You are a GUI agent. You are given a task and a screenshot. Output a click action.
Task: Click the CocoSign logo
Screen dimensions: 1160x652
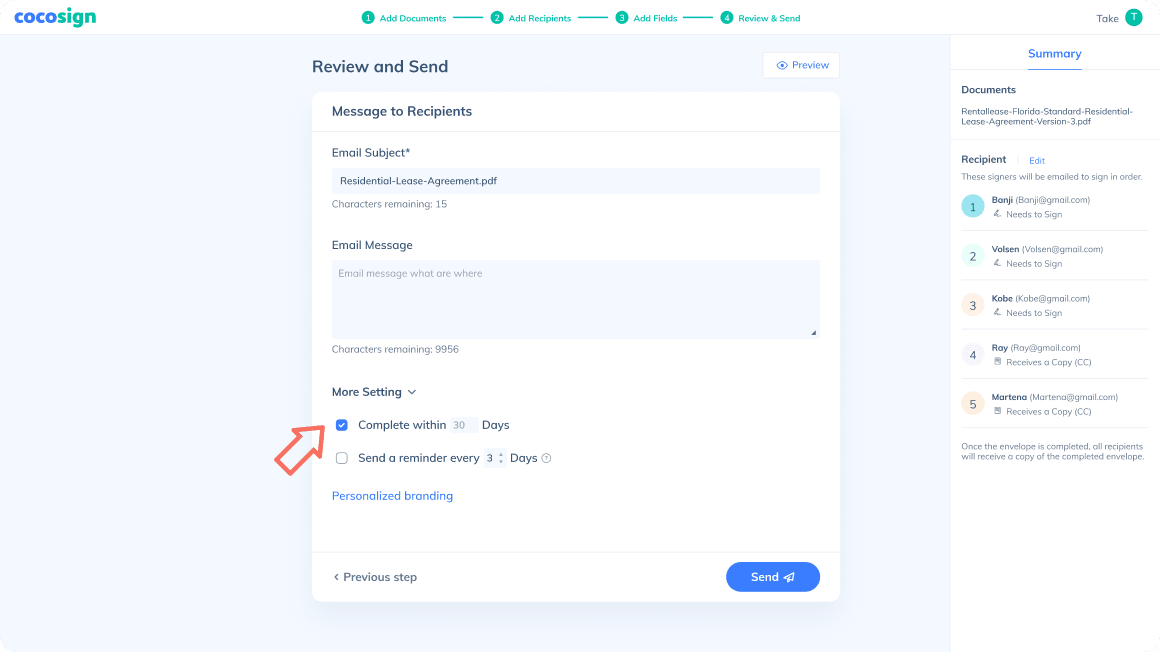pos(55,18)
